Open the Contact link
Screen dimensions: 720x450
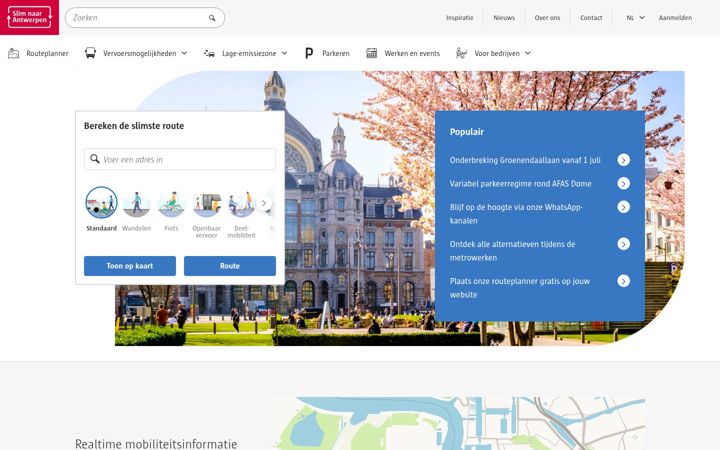pyautogui.click(x=591, y=18)
